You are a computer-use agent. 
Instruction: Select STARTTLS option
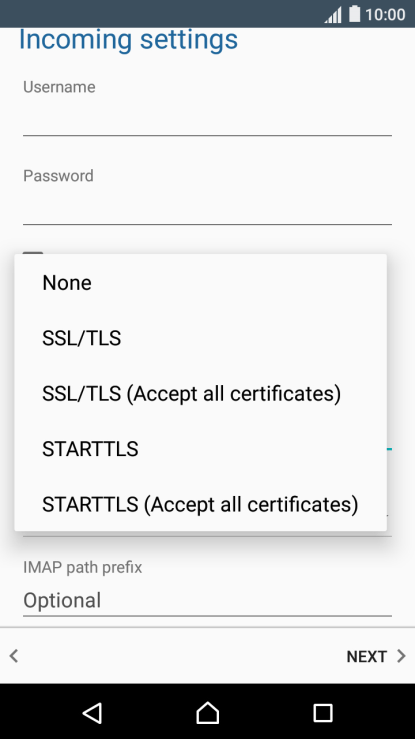point(201,449)
